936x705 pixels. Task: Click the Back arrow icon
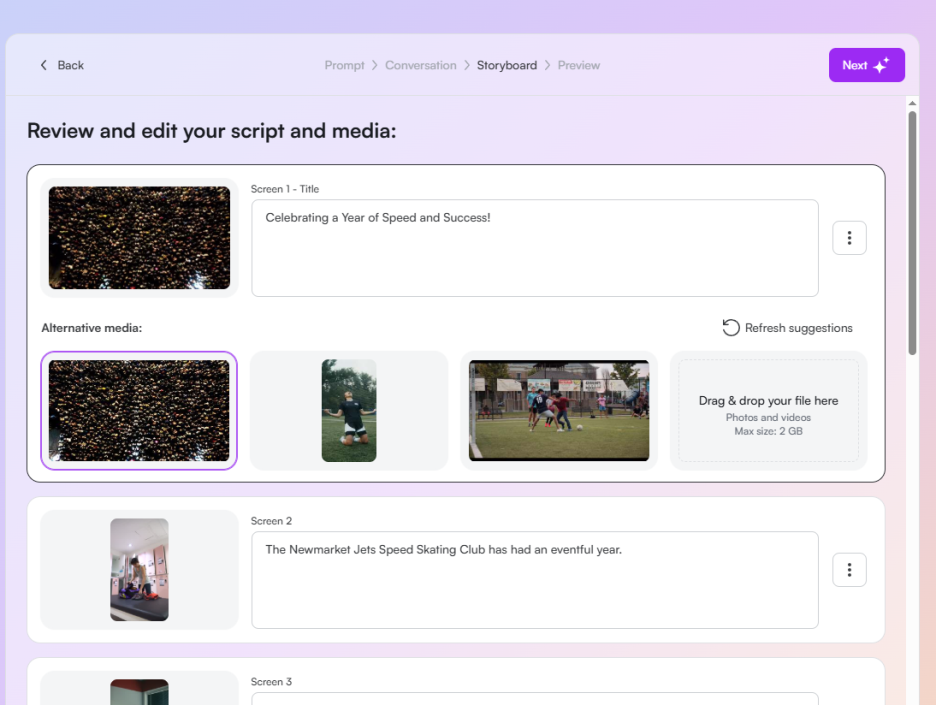(x=44, y=65)
